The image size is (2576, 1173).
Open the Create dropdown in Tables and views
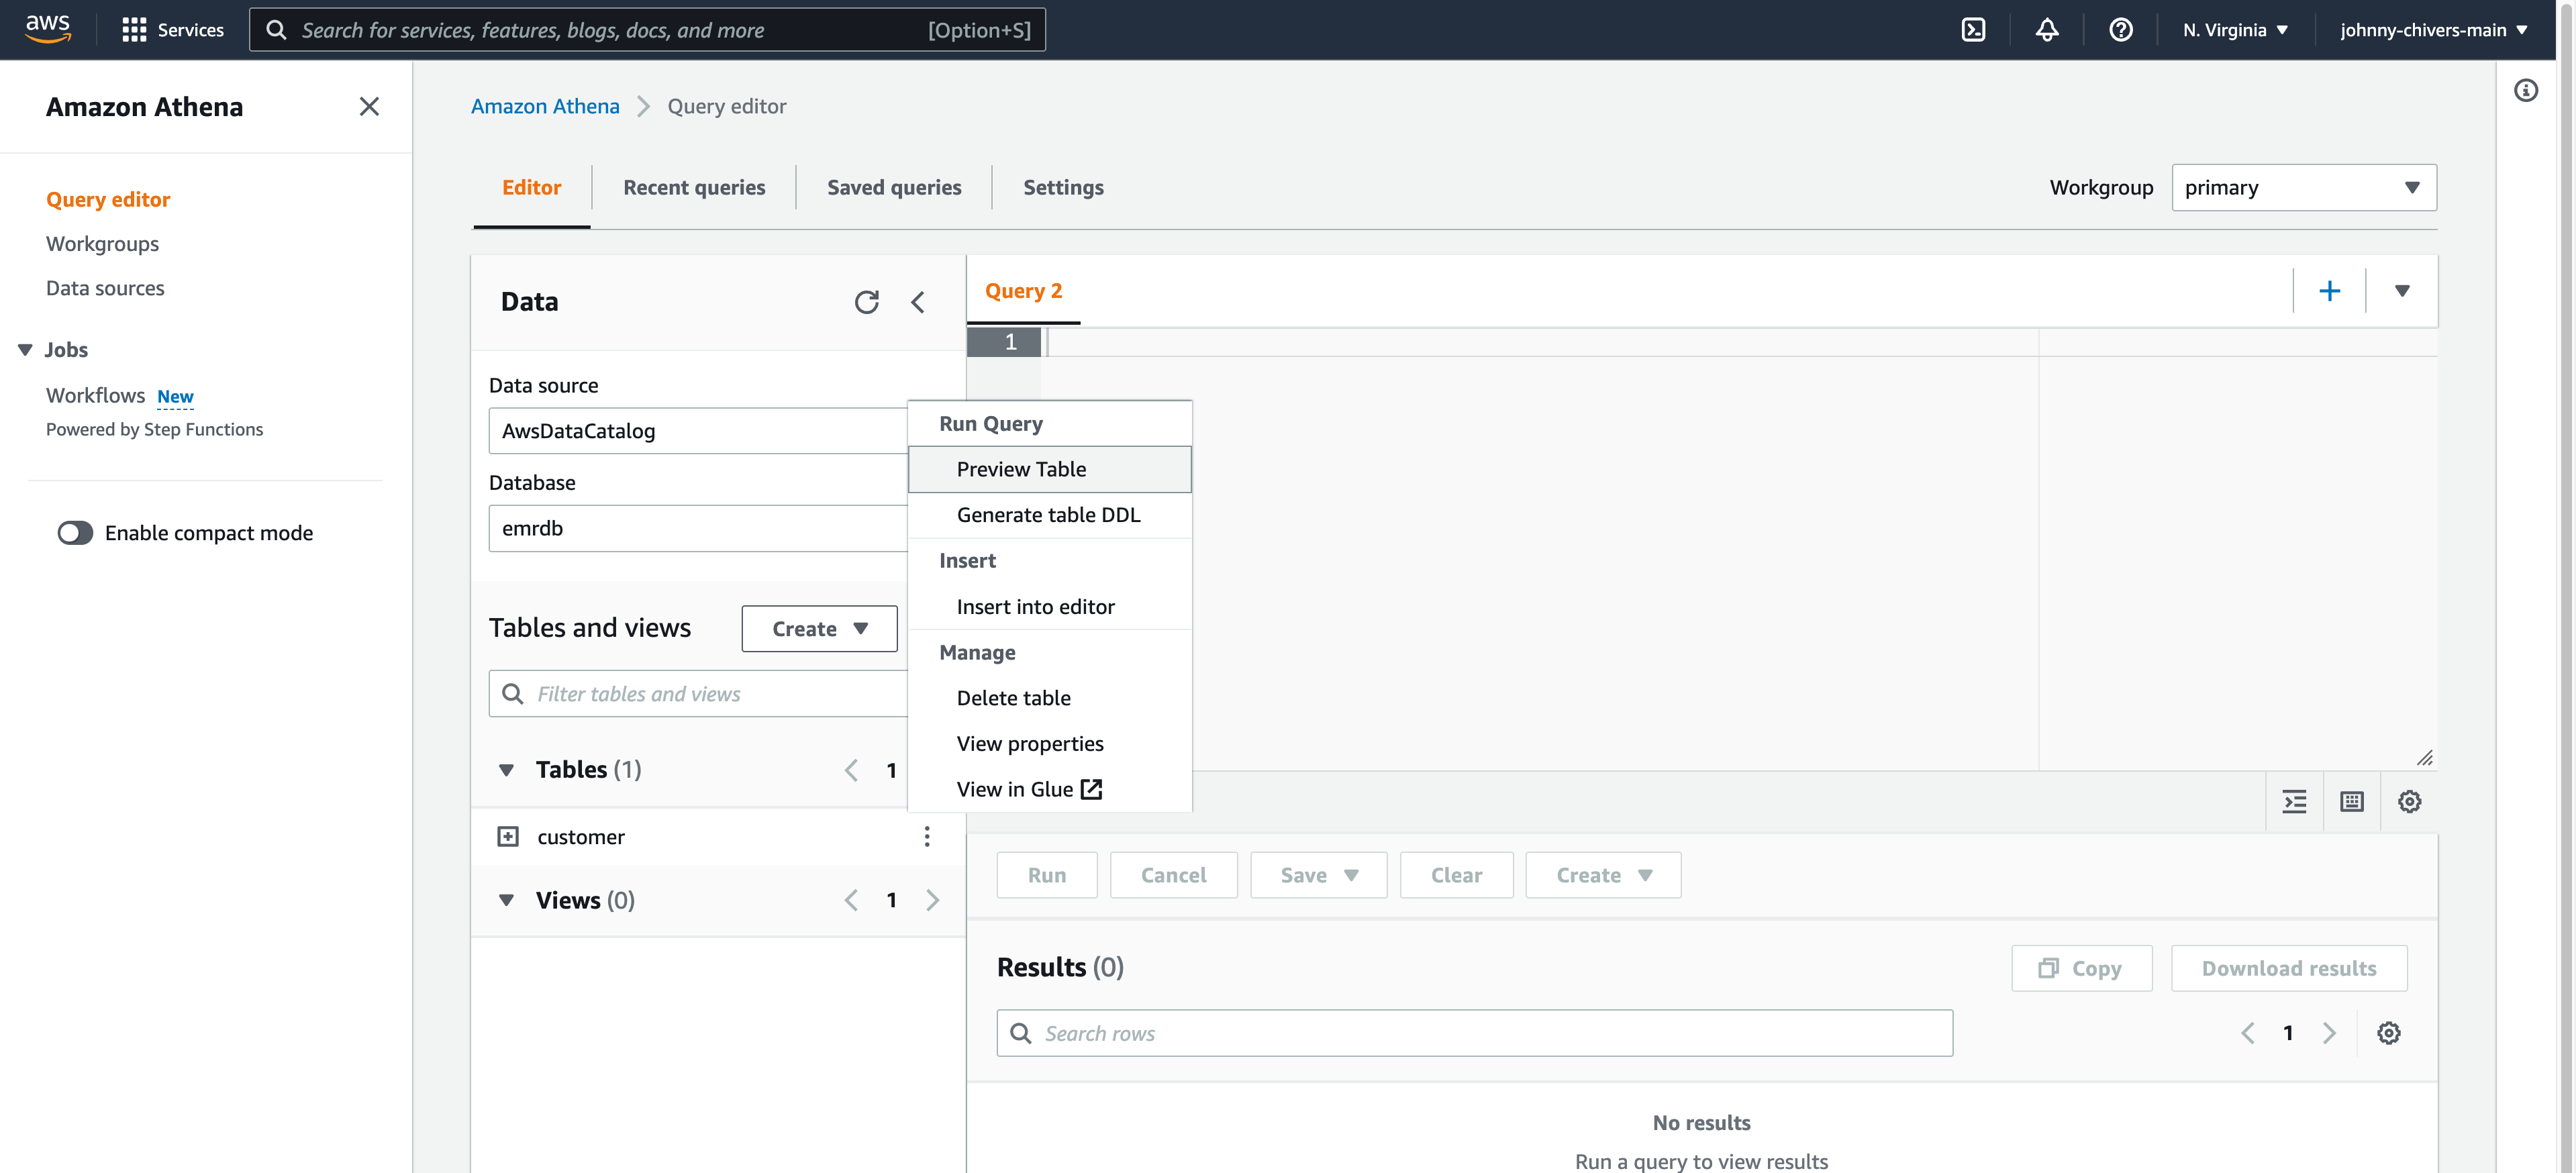[x=819, y=629]
